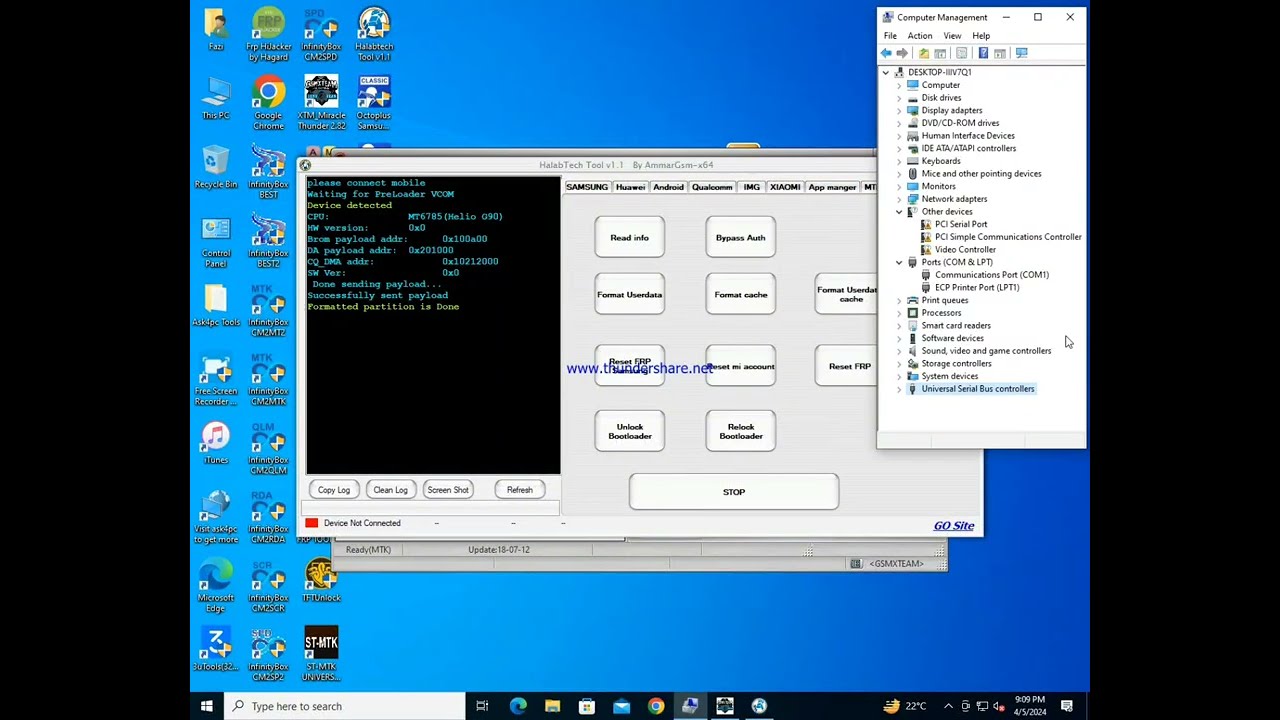Click the scan hardware monitor toolbar icon
Image resolution: width=1280 pixels, height=720 pixels.
click(1021, 53)
